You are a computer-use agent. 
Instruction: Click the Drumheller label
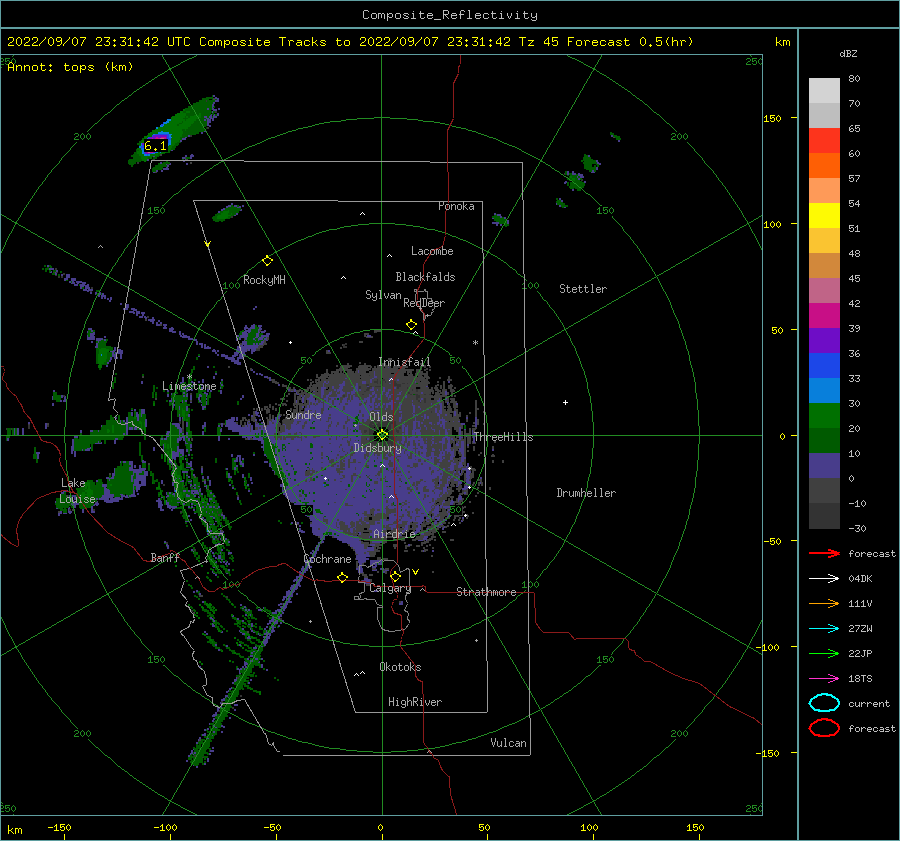pyautogui.click(x=586, y=493)
